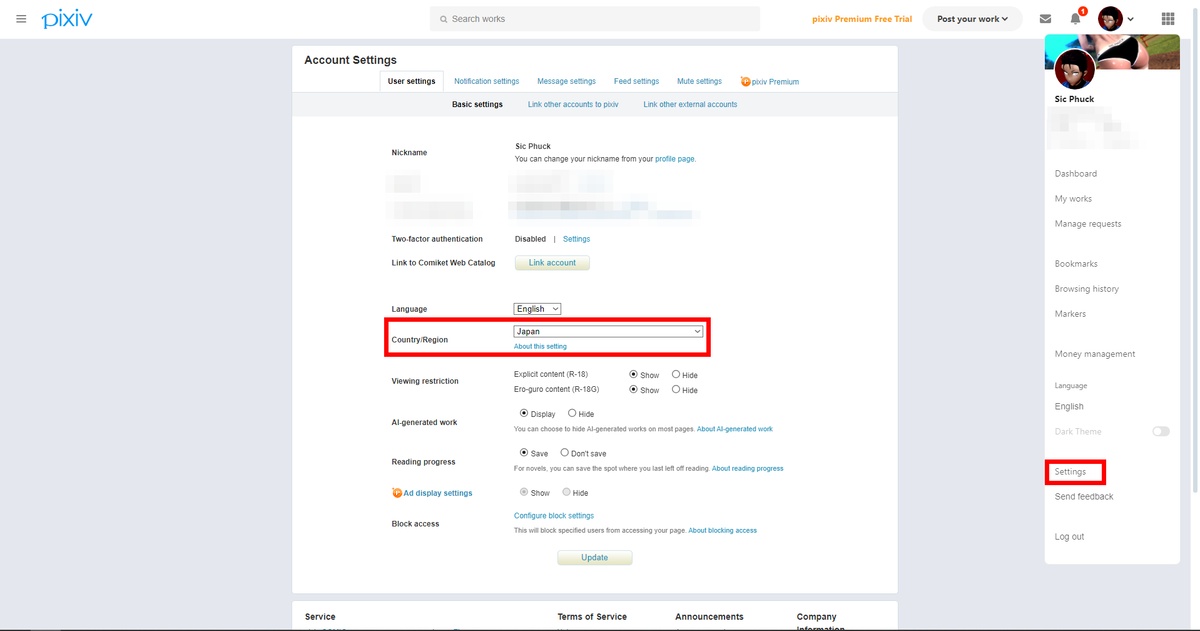This screenshot has width=1200, height=631.
Task: Toggle the Dark Theme switch
Action: point(1160,432)
